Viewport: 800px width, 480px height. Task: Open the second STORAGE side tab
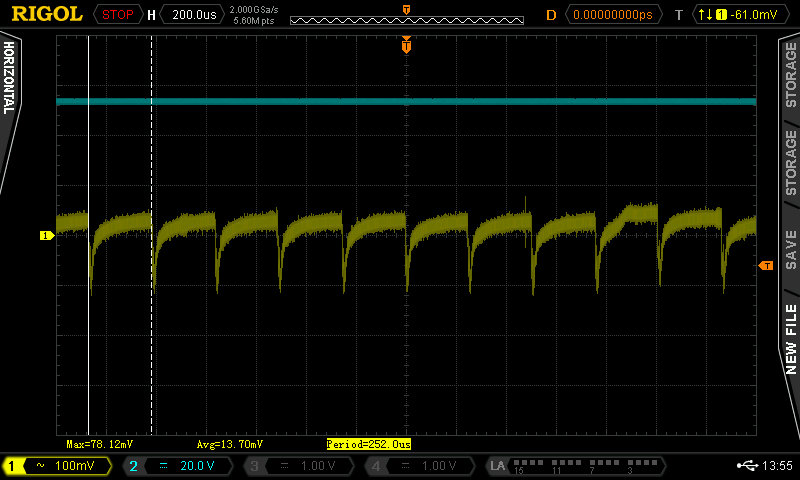click(x=790, y=162)
